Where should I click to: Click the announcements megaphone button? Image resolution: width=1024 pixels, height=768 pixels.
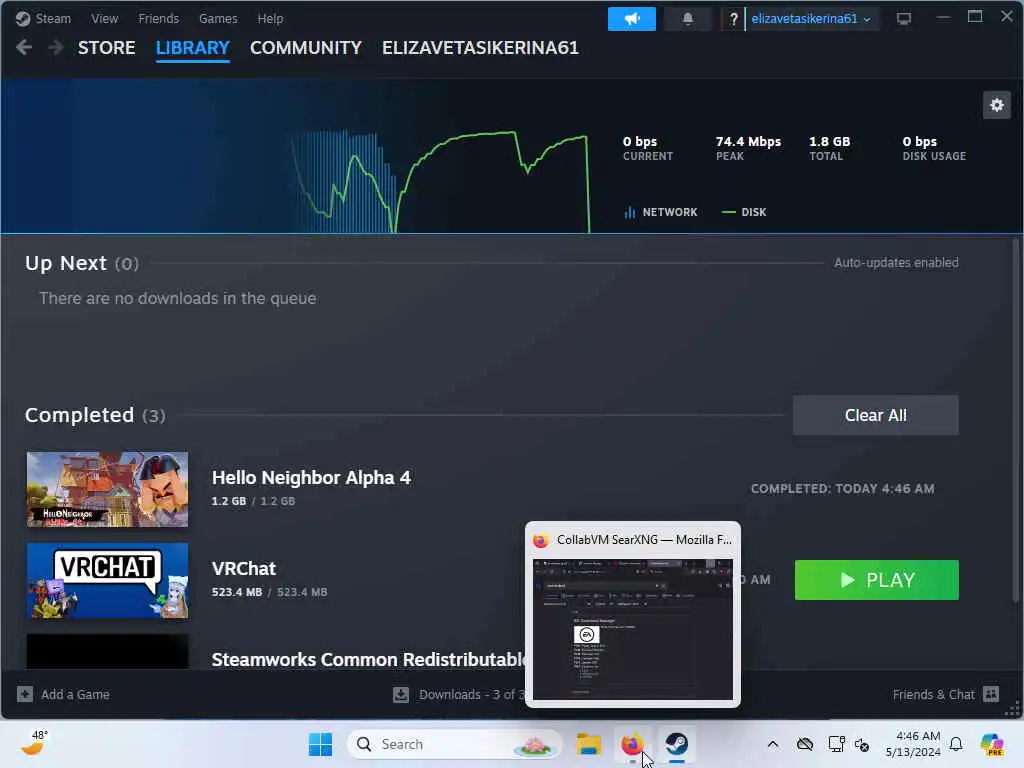click(632, 19)
